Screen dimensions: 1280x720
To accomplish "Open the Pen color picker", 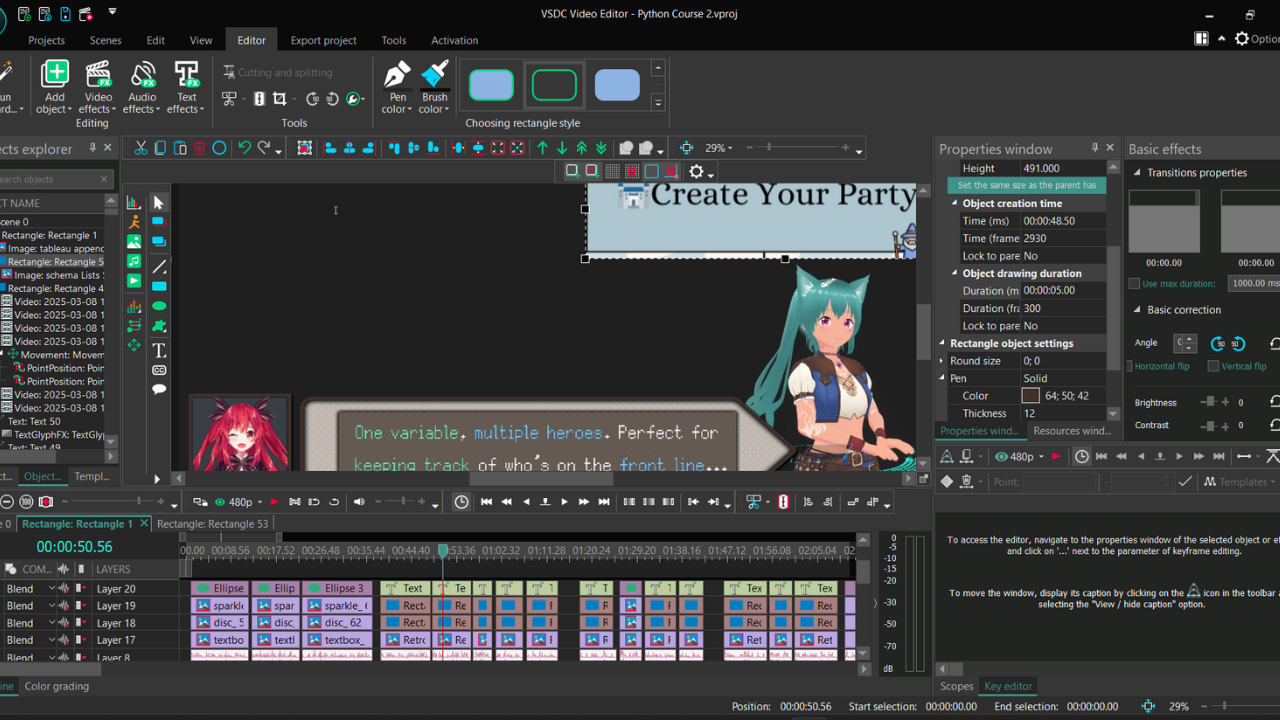I will tap(397, 86).
